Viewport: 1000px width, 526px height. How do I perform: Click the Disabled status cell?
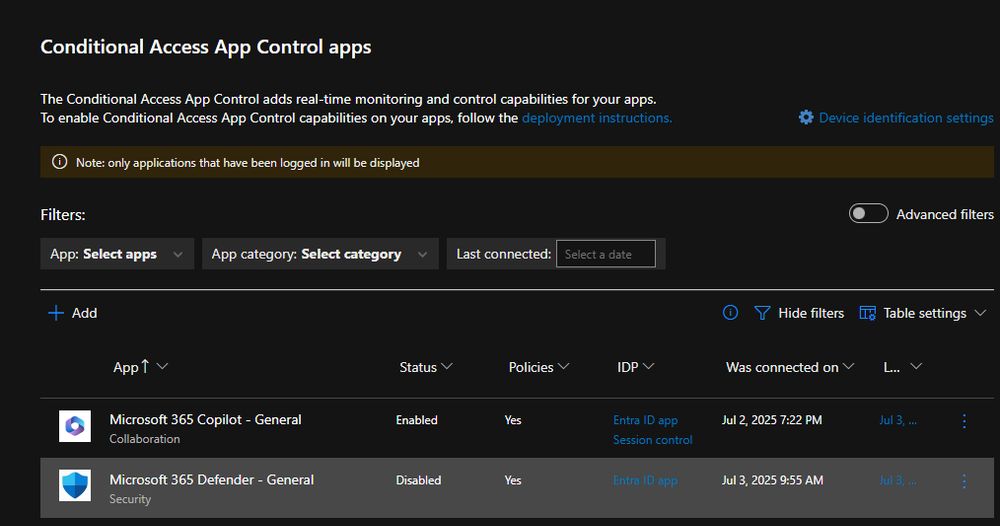click(418, 480)
